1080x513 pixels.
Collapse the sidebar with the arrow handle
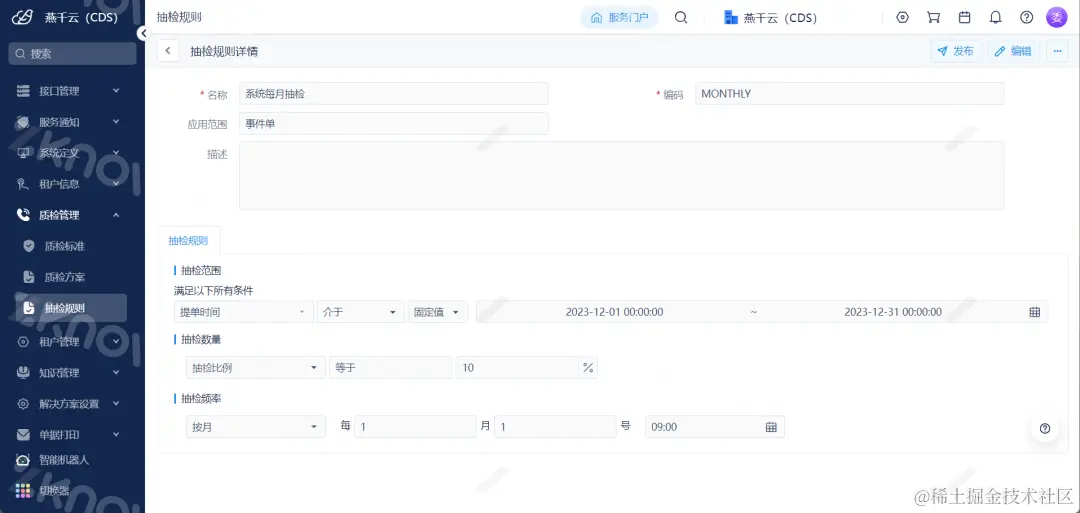point(143,33)
